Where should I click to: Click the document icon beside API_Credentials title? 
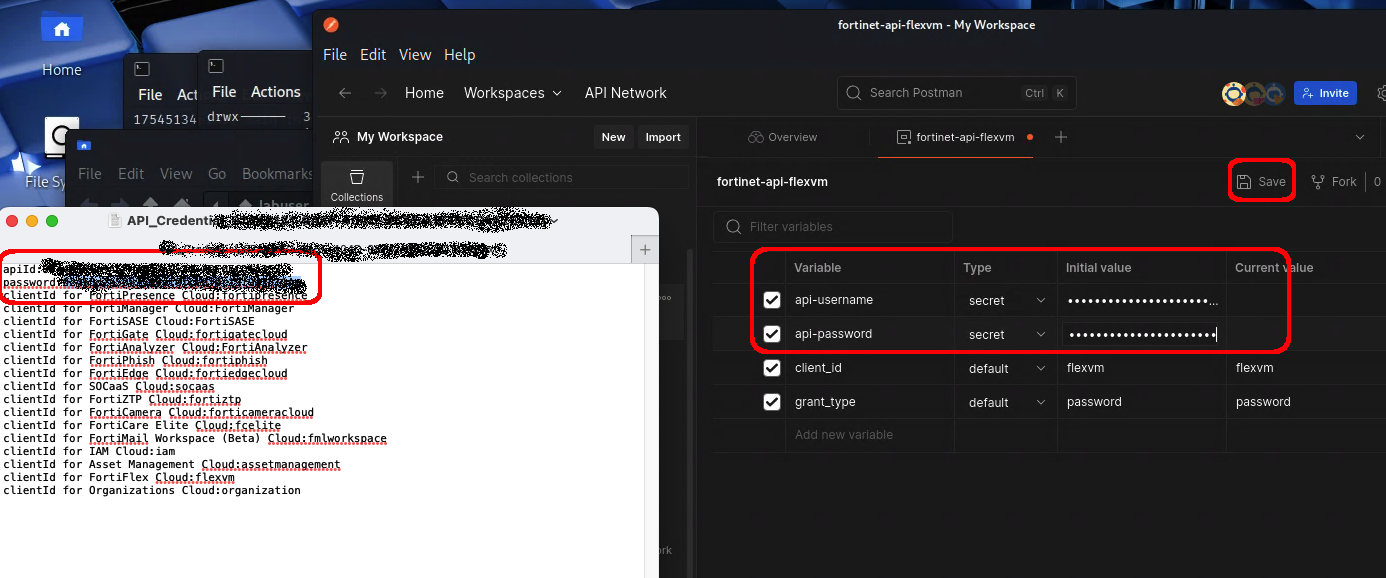116,221
